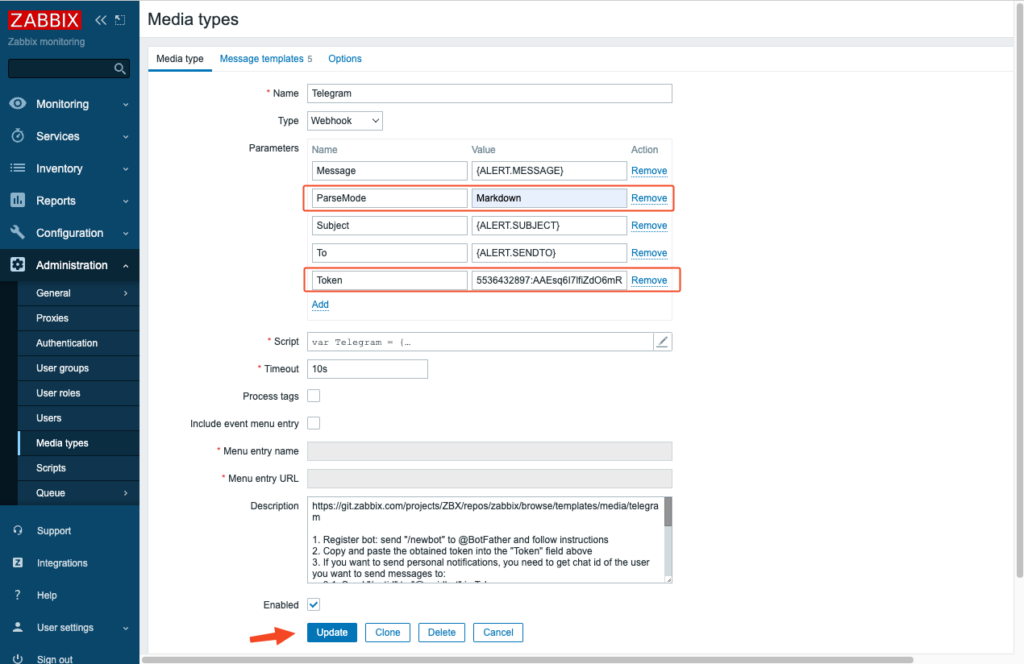Viewport: 1024px width, 664px height.
Task: Collapse the Administration menu chevron
Action: tap(125, 265)
